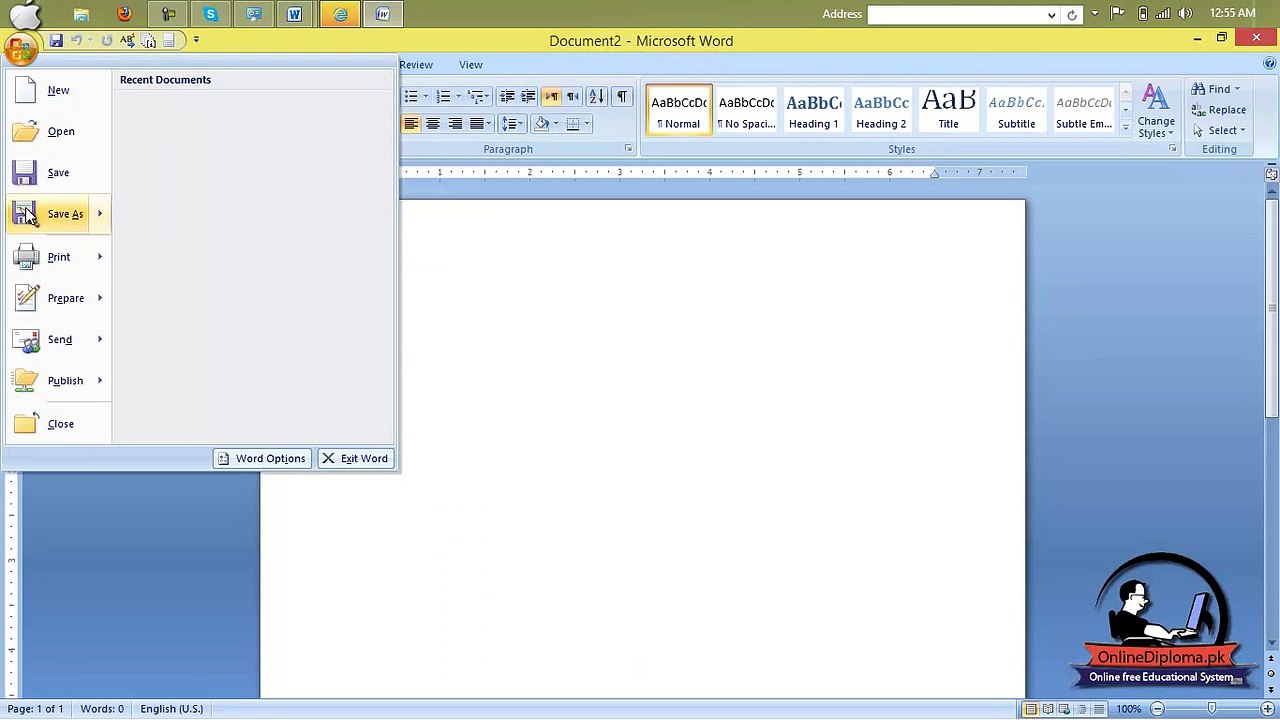The image size is (1280, 720).
Task: Expand the Prepare submenu arrow
Action: tap(100, 298)
